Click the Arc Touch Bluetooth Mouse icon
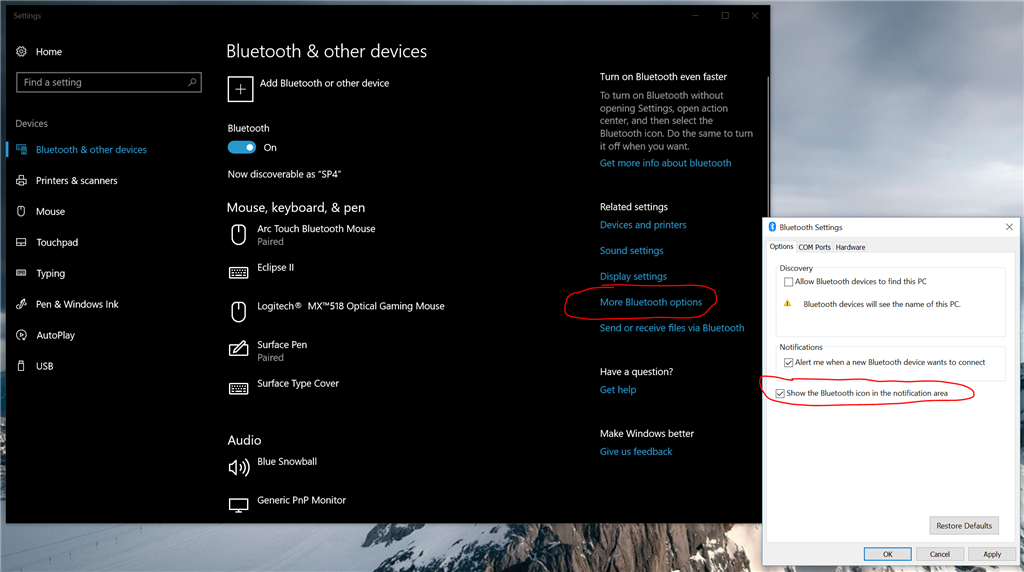The width and height of the screenshot is (1024, 572). click(x=239, y=234)
